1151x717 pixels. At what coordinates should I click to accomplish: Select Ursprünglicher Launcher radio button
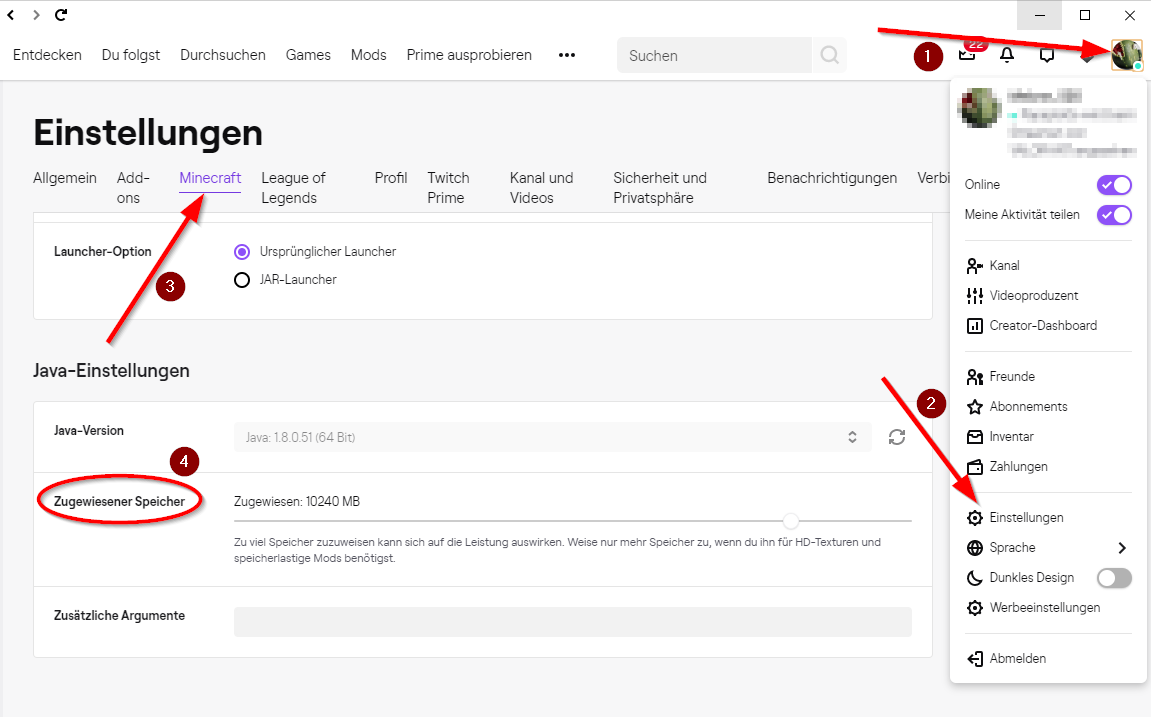click(x=242, y=252)
